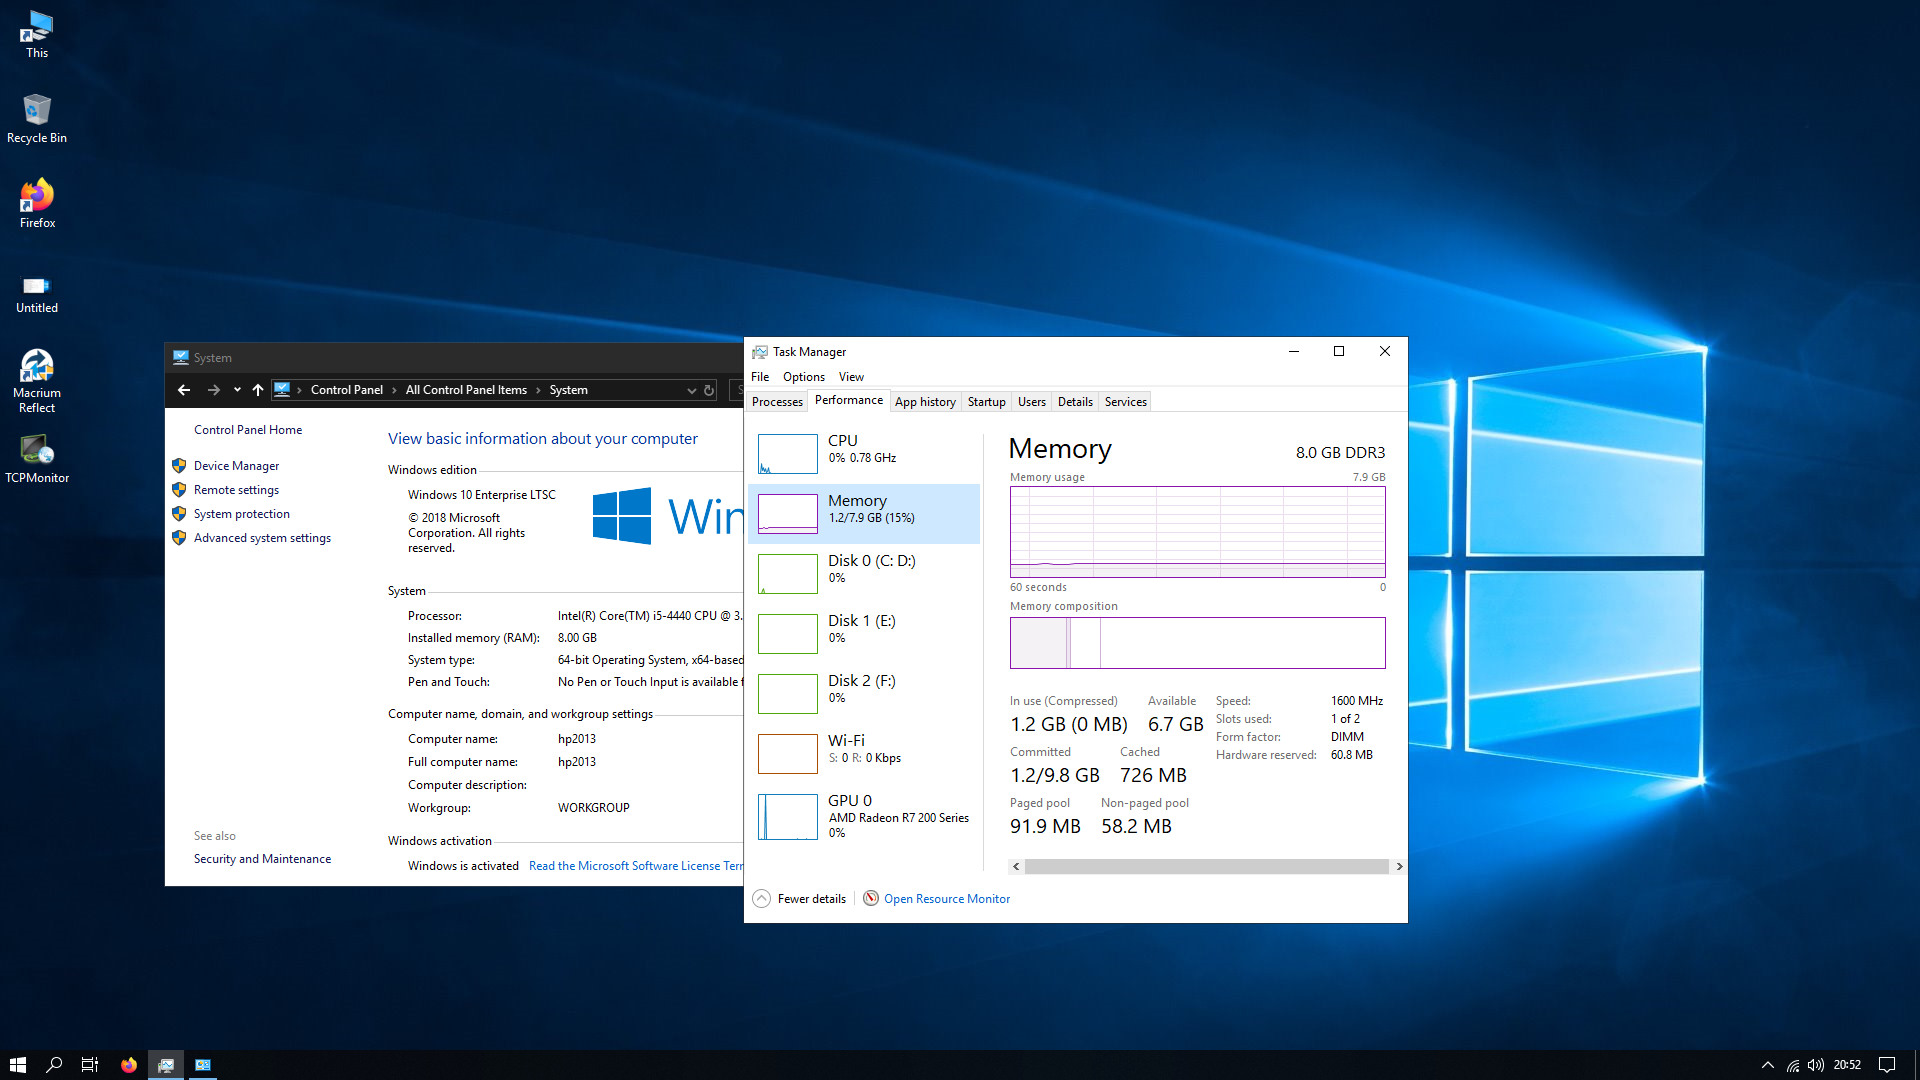Screen dimensions: 1920x1080
Task: Open the Task Manager View menu
Action: point(851,377)
